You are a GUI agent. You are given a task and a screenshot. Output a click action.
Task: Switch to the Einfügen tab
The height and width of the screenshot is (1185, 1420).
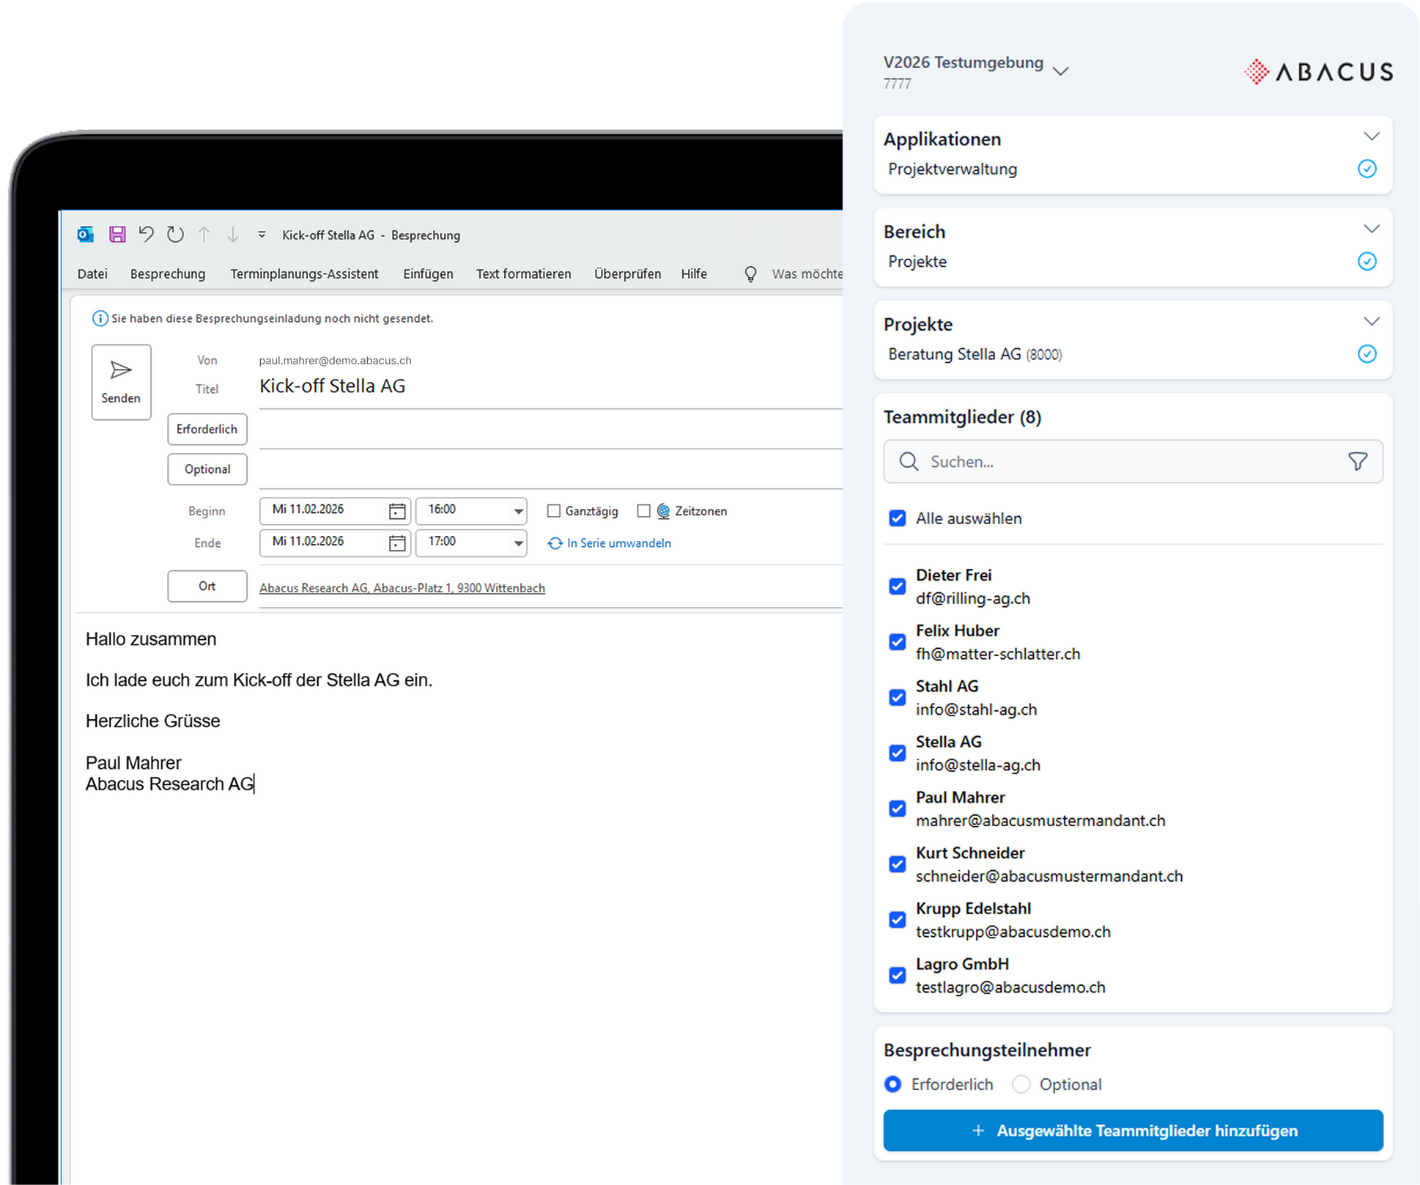point(428,274)
